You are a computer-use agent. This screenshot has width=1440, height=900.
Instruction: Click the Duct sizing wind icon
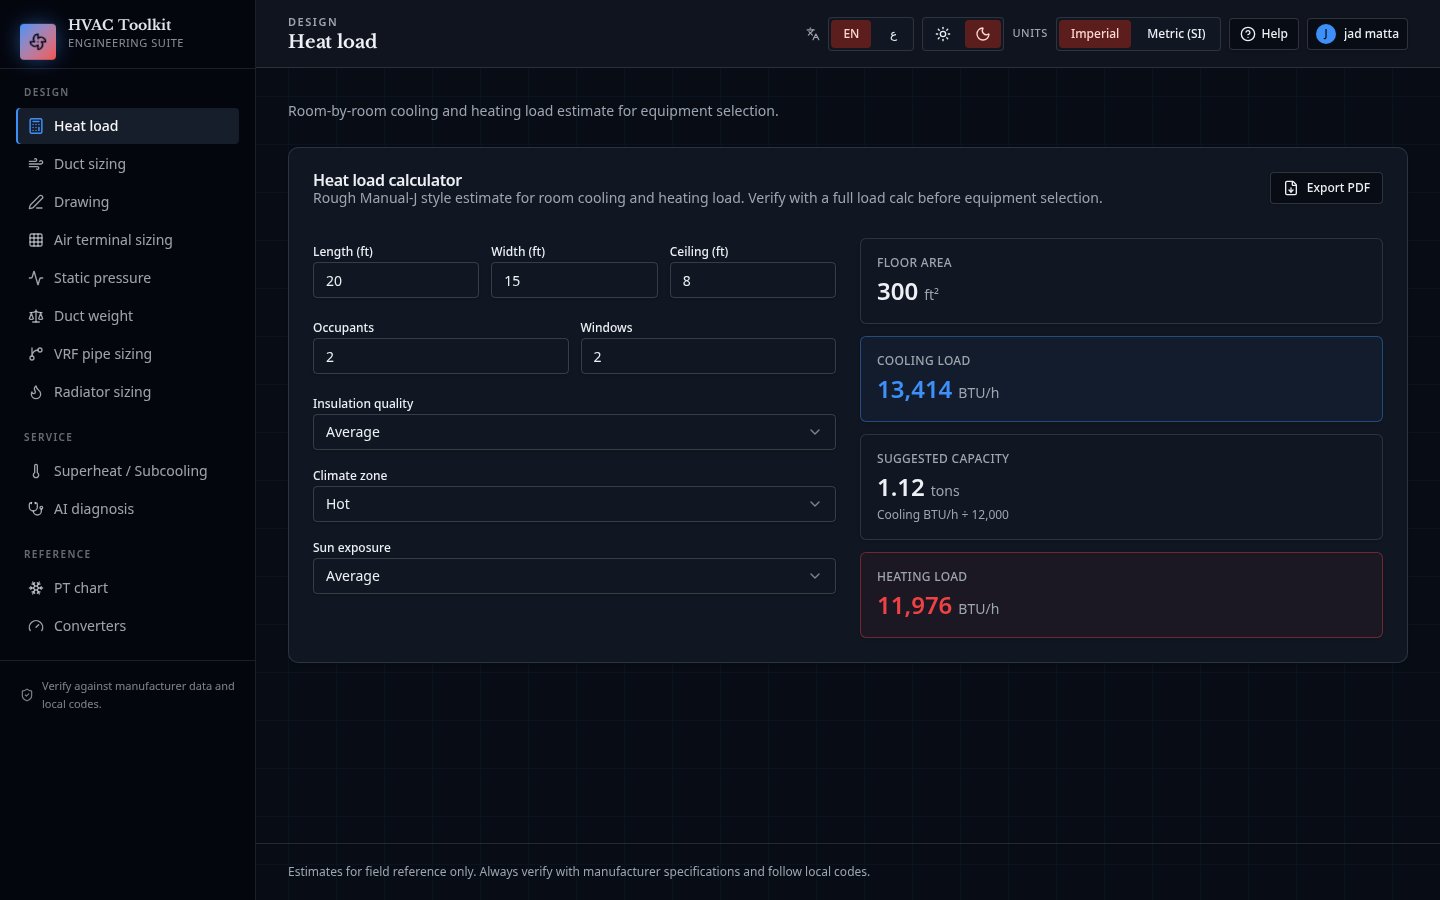click(x=36, y=164)
